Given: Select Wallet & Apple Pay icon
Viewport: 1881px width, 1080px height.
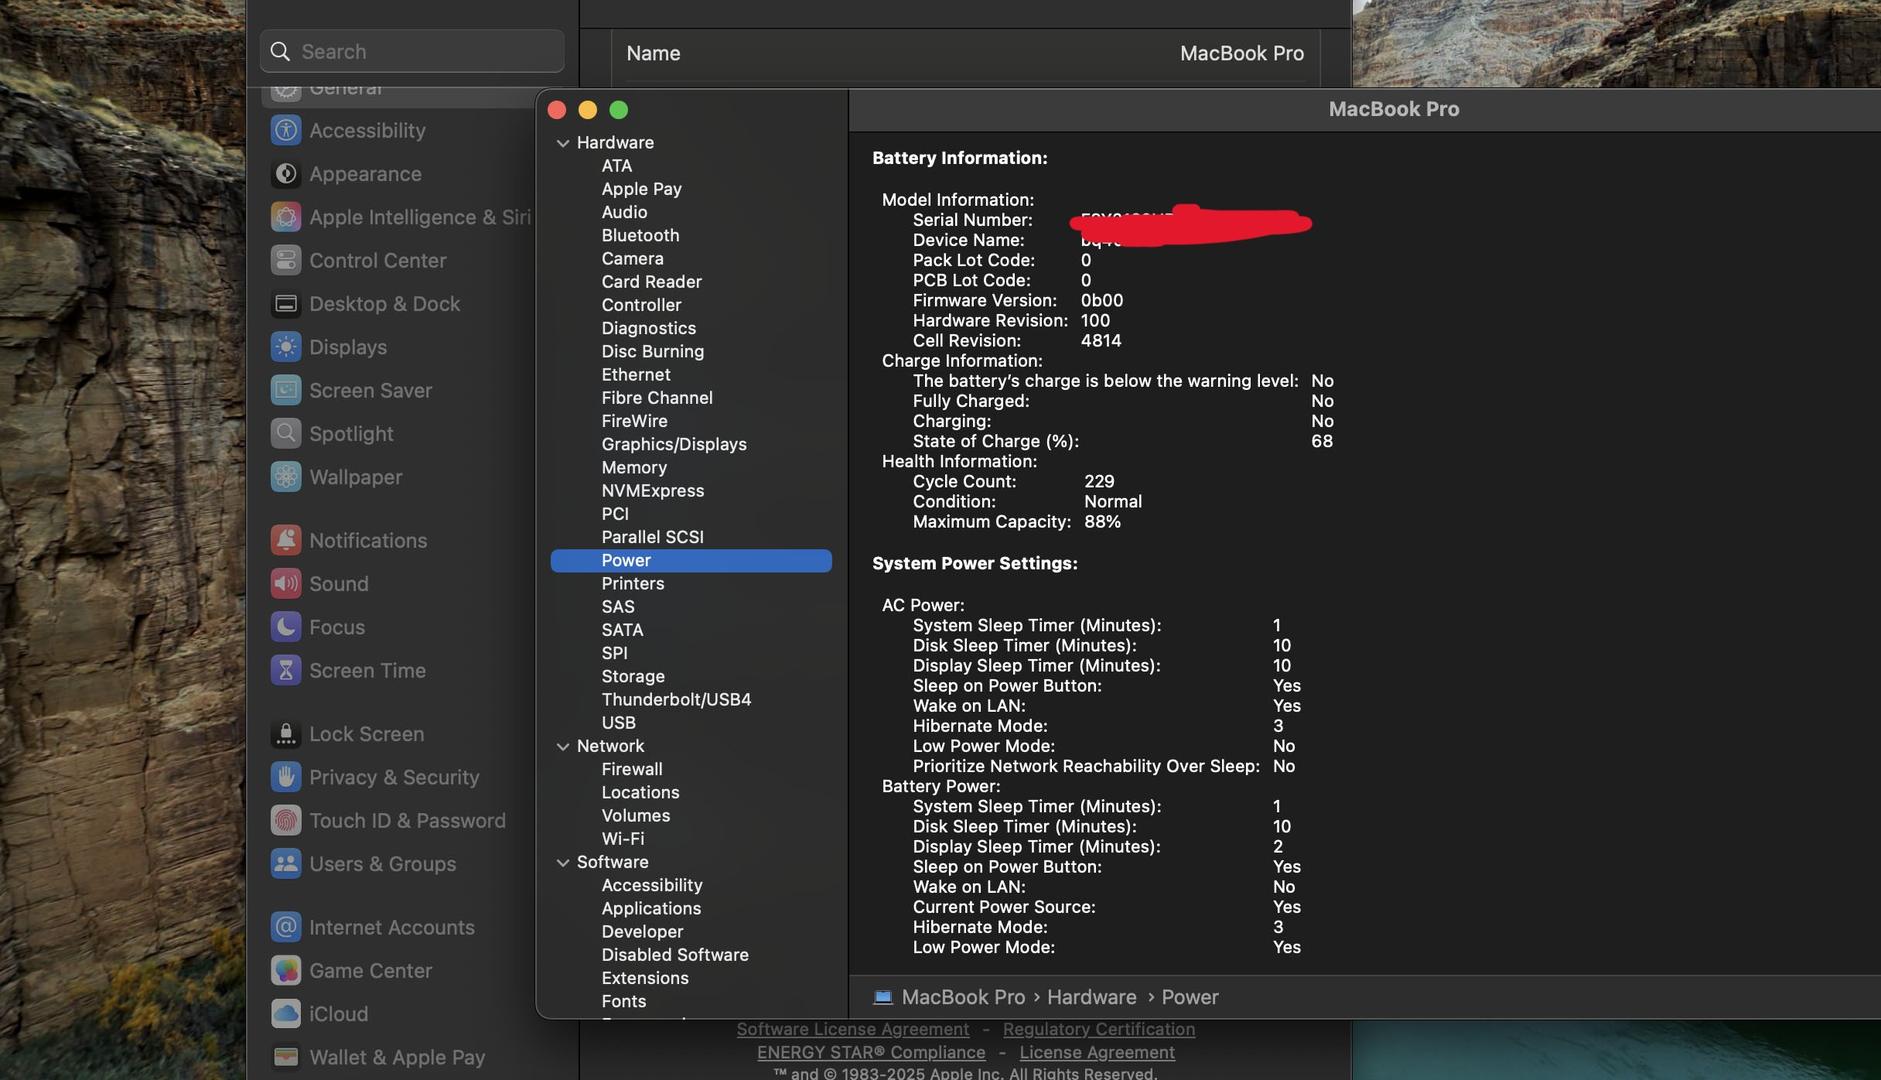Looking at the screenshot, I should 286,1057.
